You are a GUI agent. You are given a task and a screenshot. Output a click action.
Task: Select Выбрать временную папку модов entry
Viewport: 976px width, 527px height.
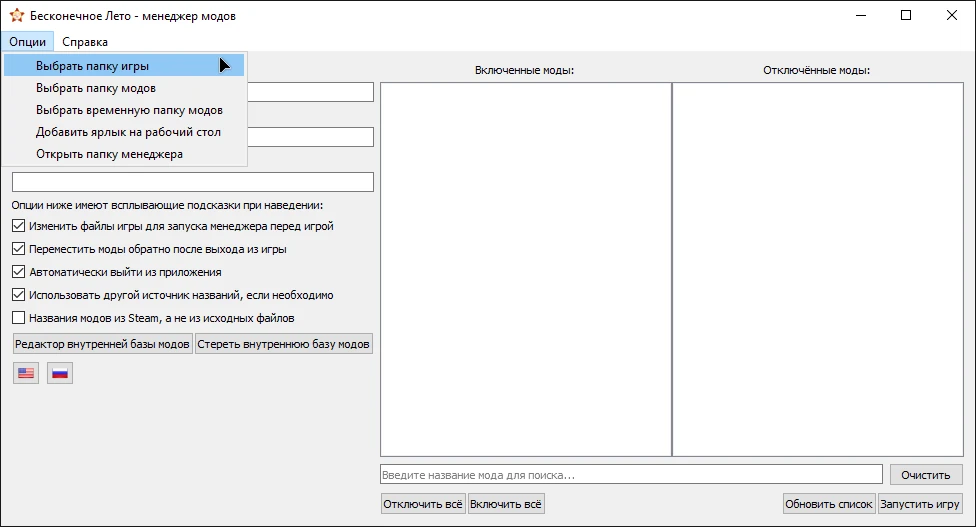point(124,110)
